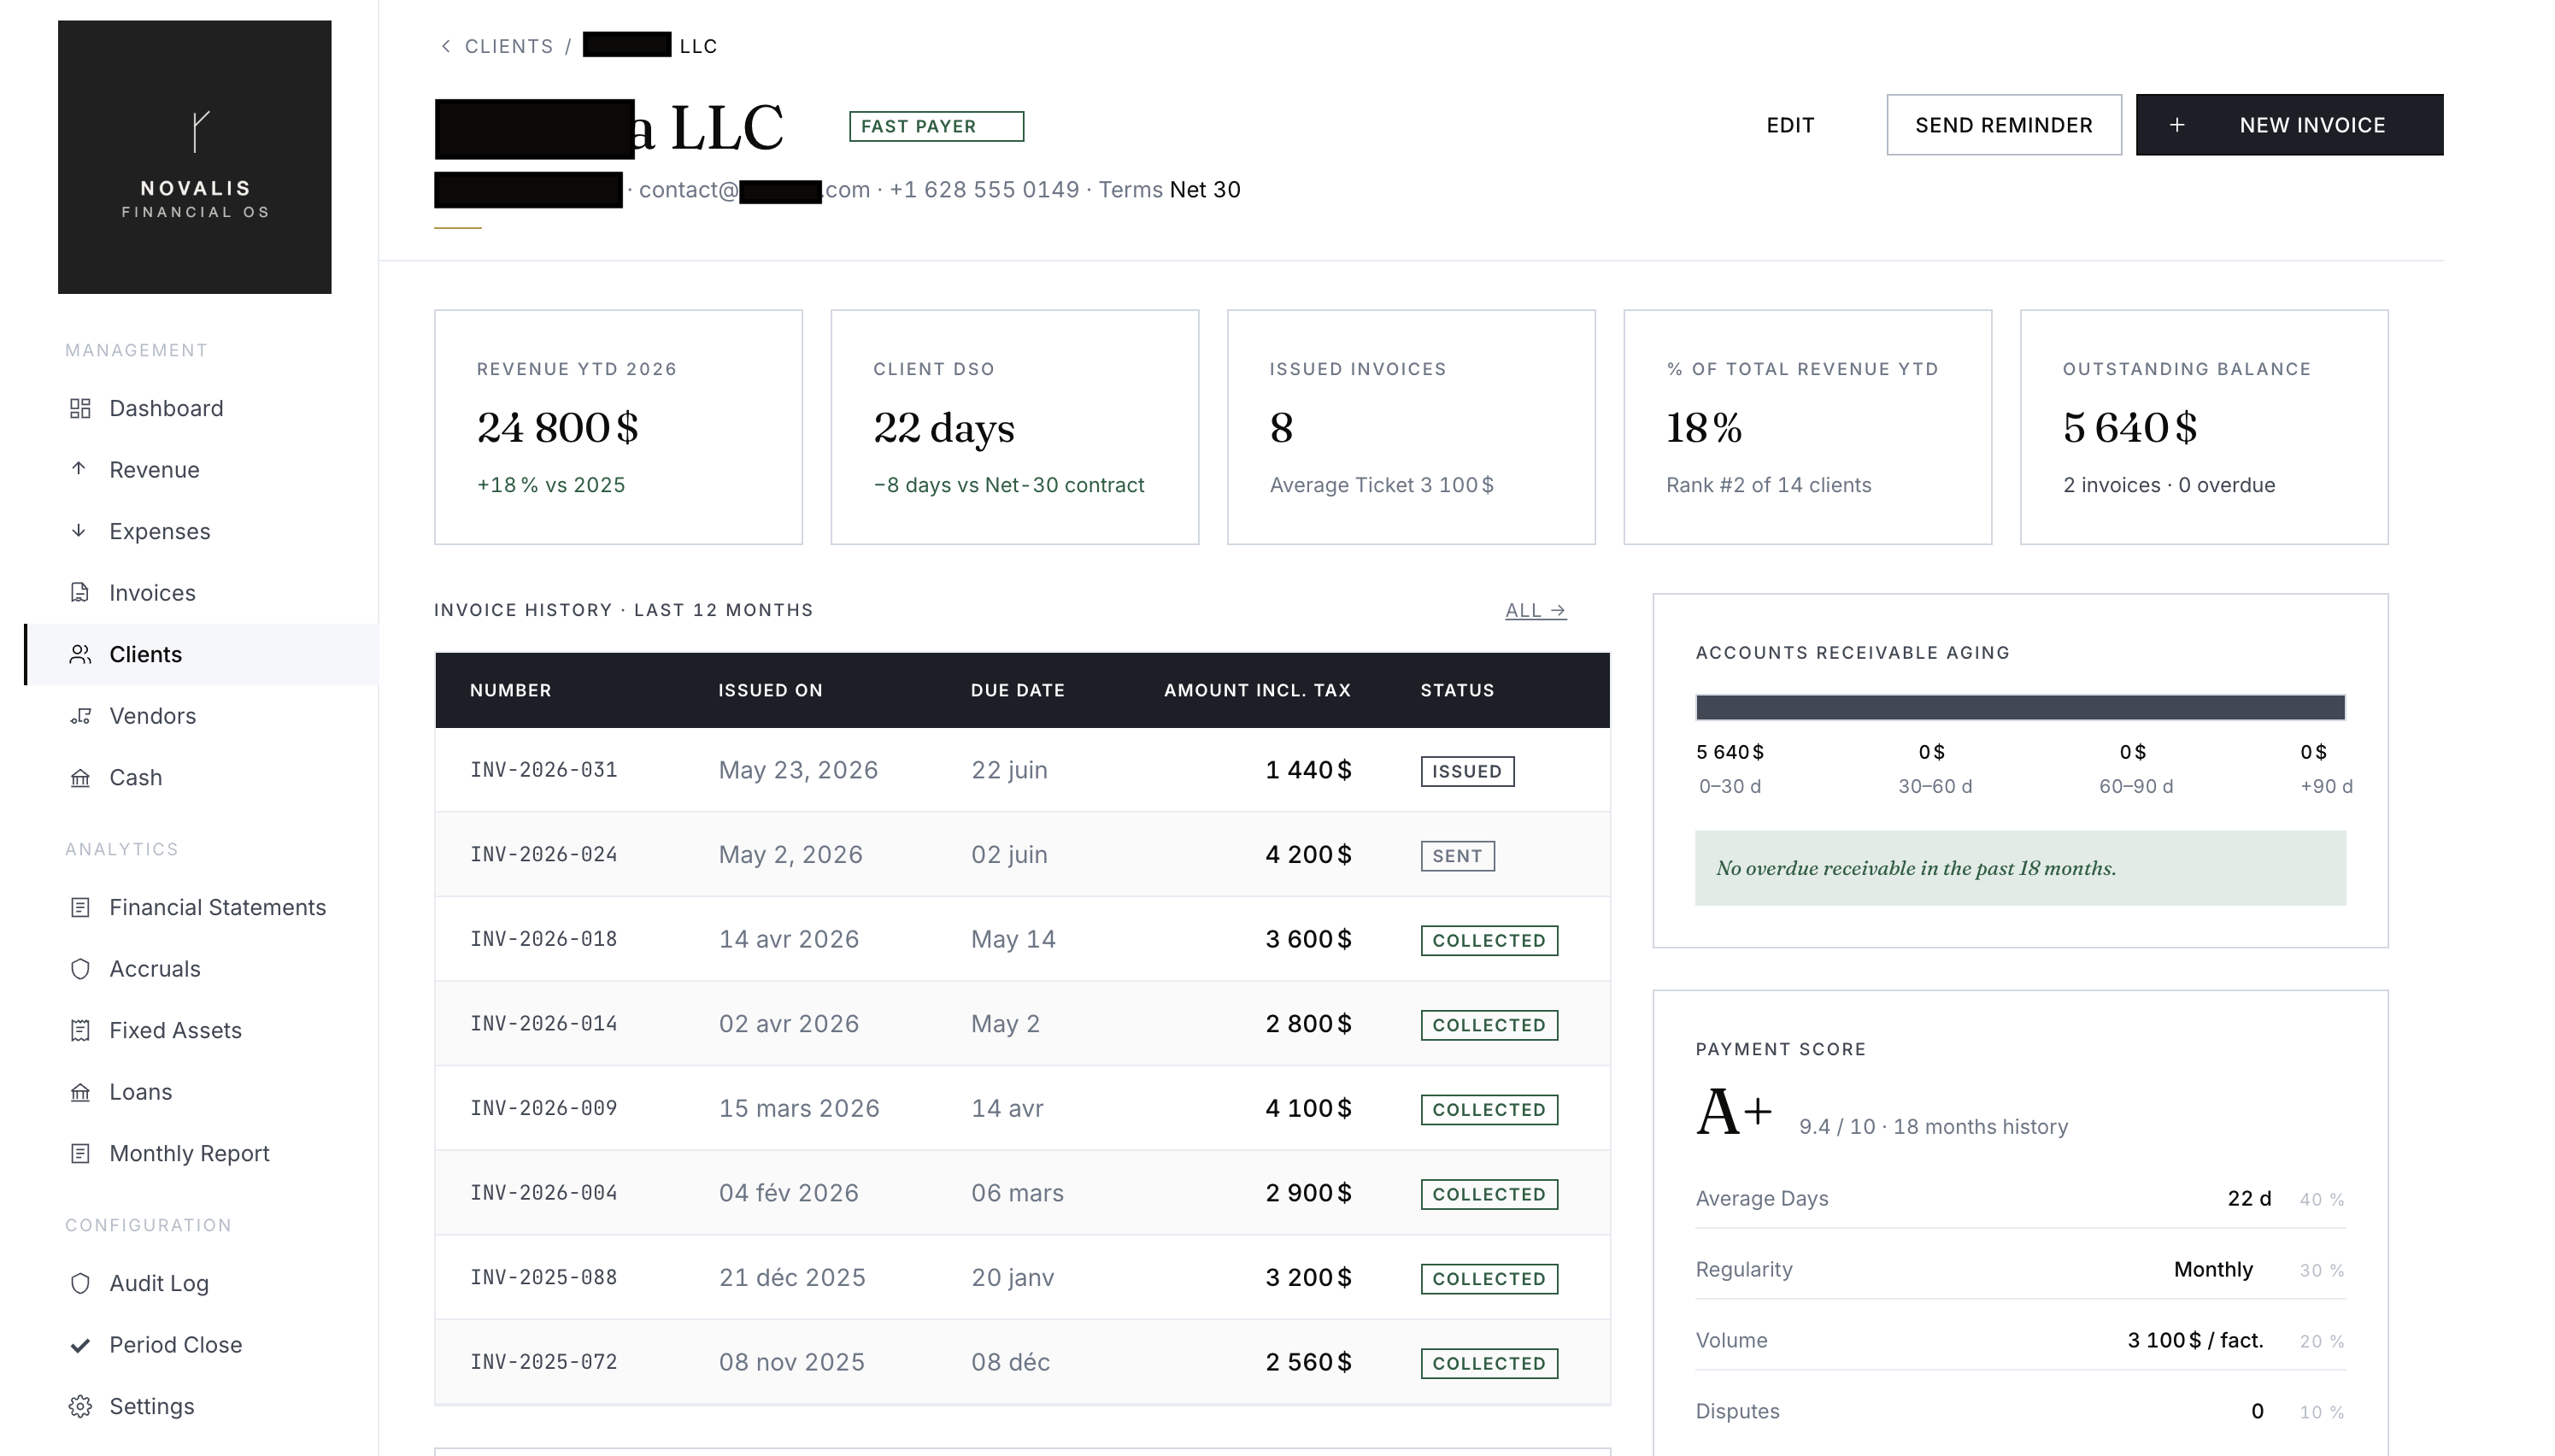Viewport: 2555px width, 1456px height.
Task: Click the Novalis Financial OS logo
Action: coord(195,157)
